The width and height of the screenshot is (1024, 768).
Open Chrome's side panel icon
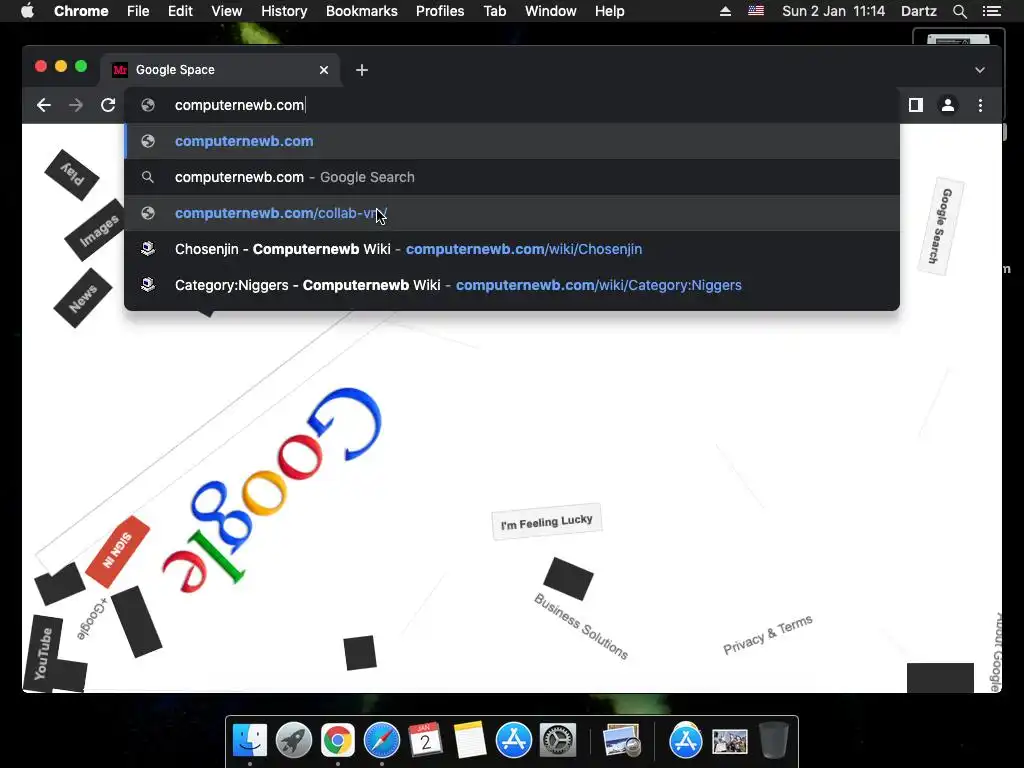coord(916,105)
